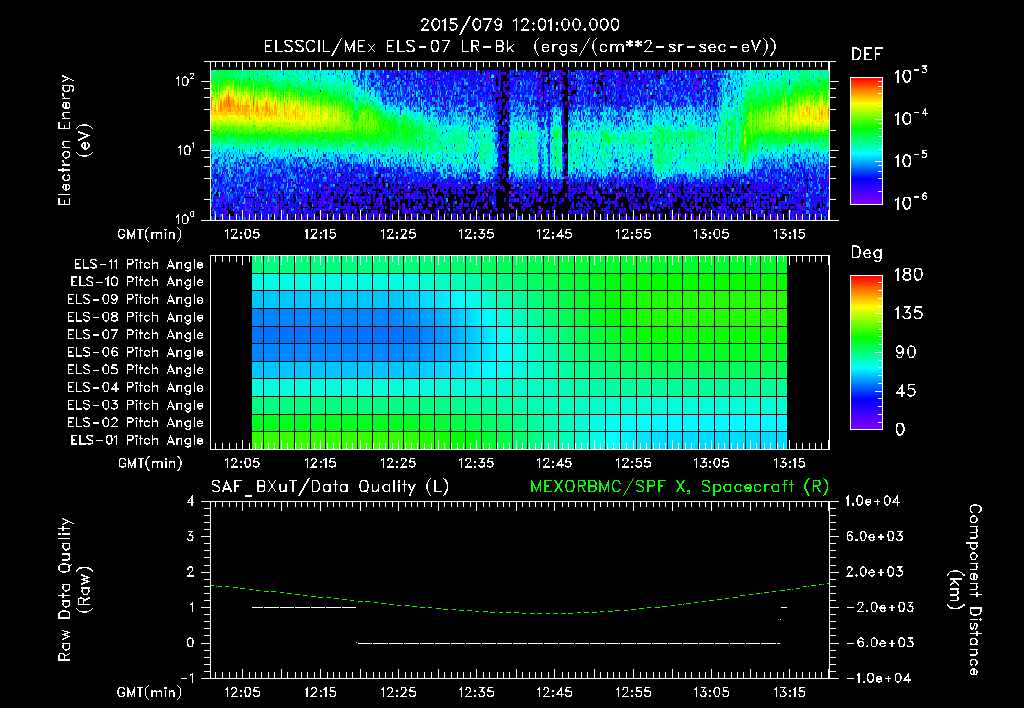Select the ELS-03 Pitch Angle row label
This screenshot has height=708, width=1024.
click(x=136, y=405)
